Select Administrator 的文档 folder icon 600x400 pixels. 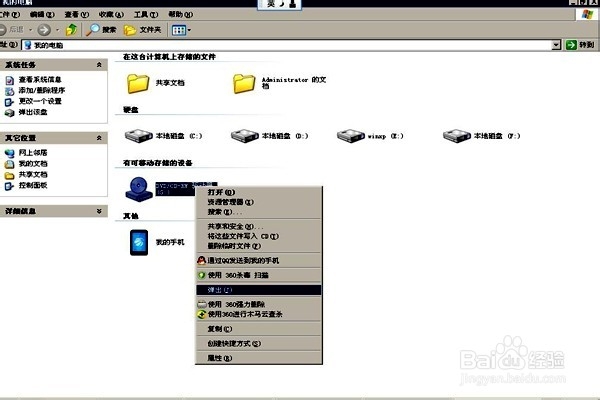(244, 83)
